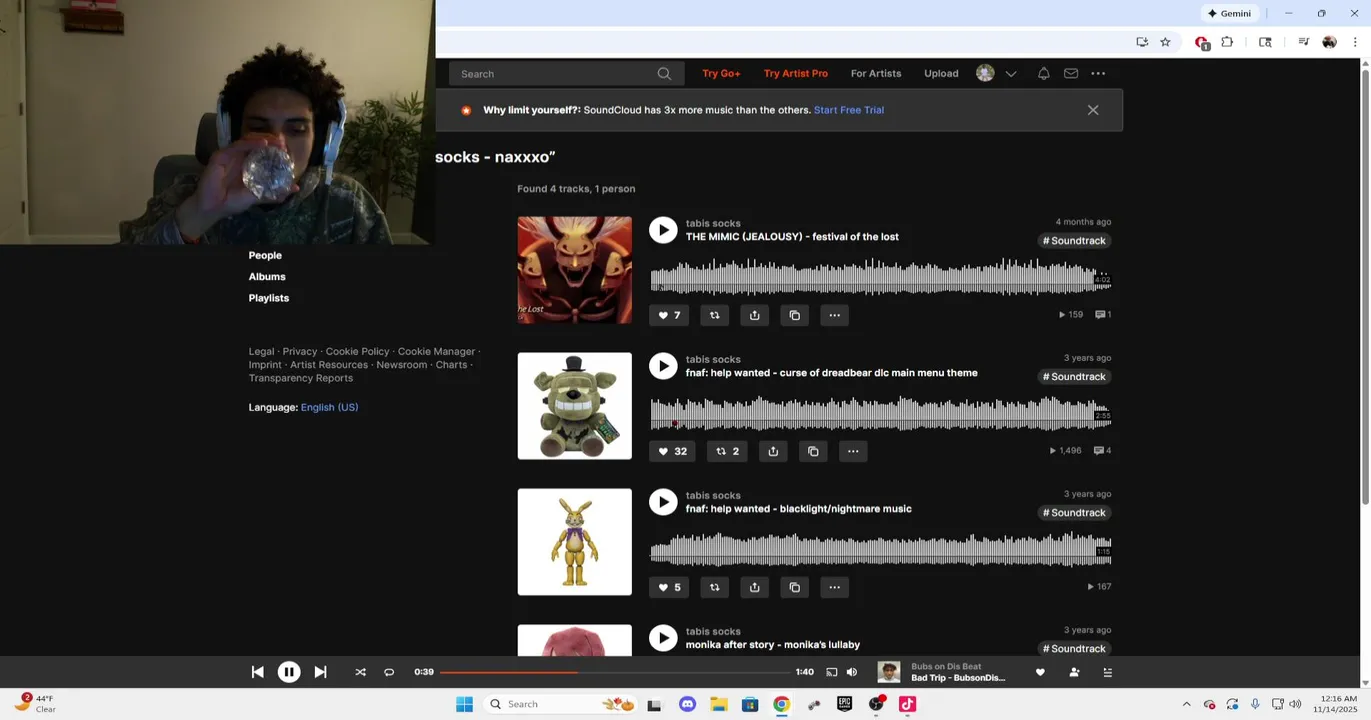Like the playing Bad Trip track

(1040, 673)
